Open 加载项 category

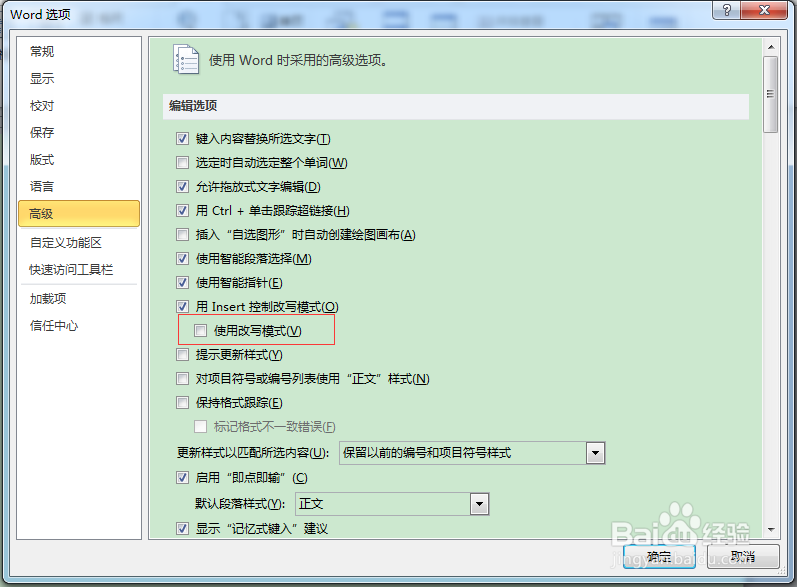79,299
